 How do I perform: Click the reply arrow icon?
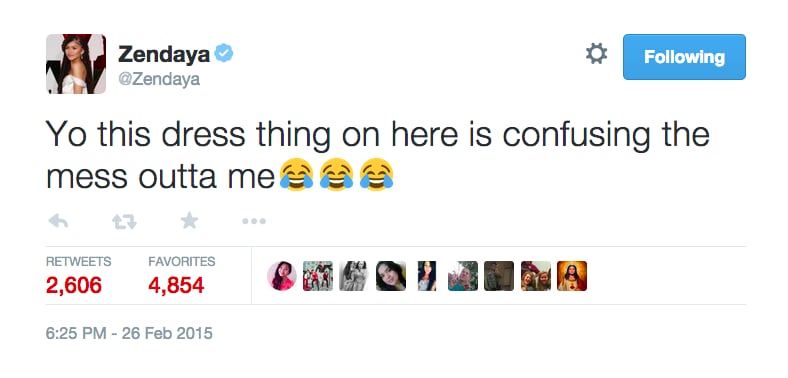pyautogui.click(x=58, y=221)
